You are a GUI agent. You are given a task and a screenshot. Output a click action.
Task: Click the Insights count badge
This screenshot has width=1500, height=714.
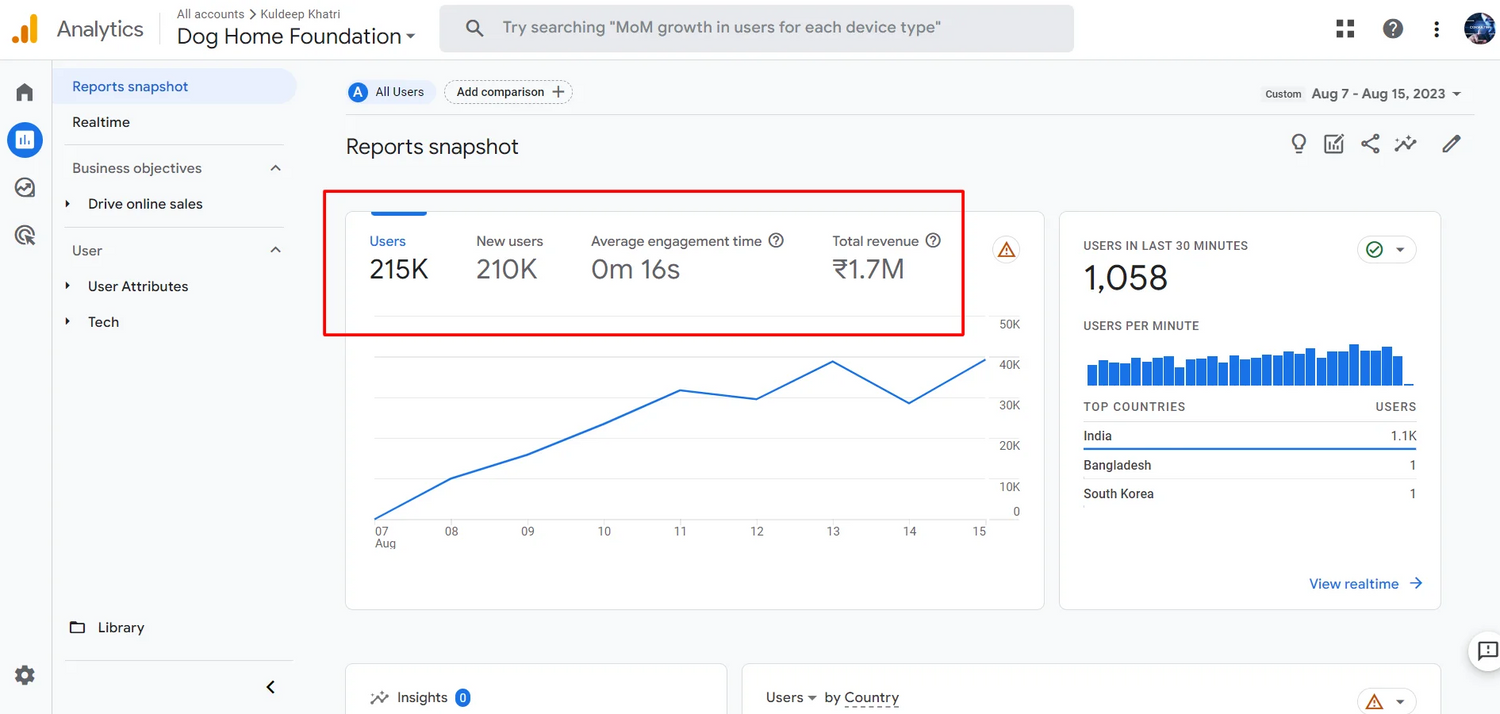(x=463, y=698)
